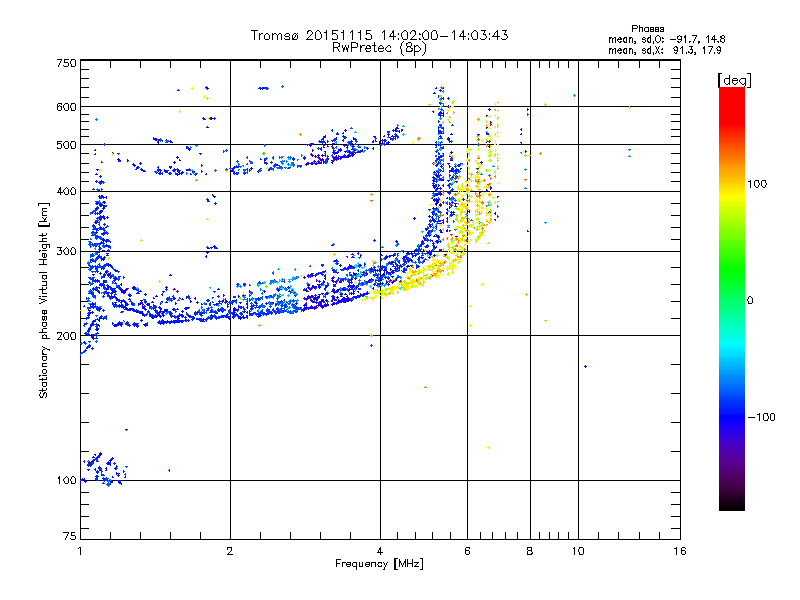Click the '500' y-axis tick label
The width and height of the screenshot is (800, 600).
click(x=66, y=145)
